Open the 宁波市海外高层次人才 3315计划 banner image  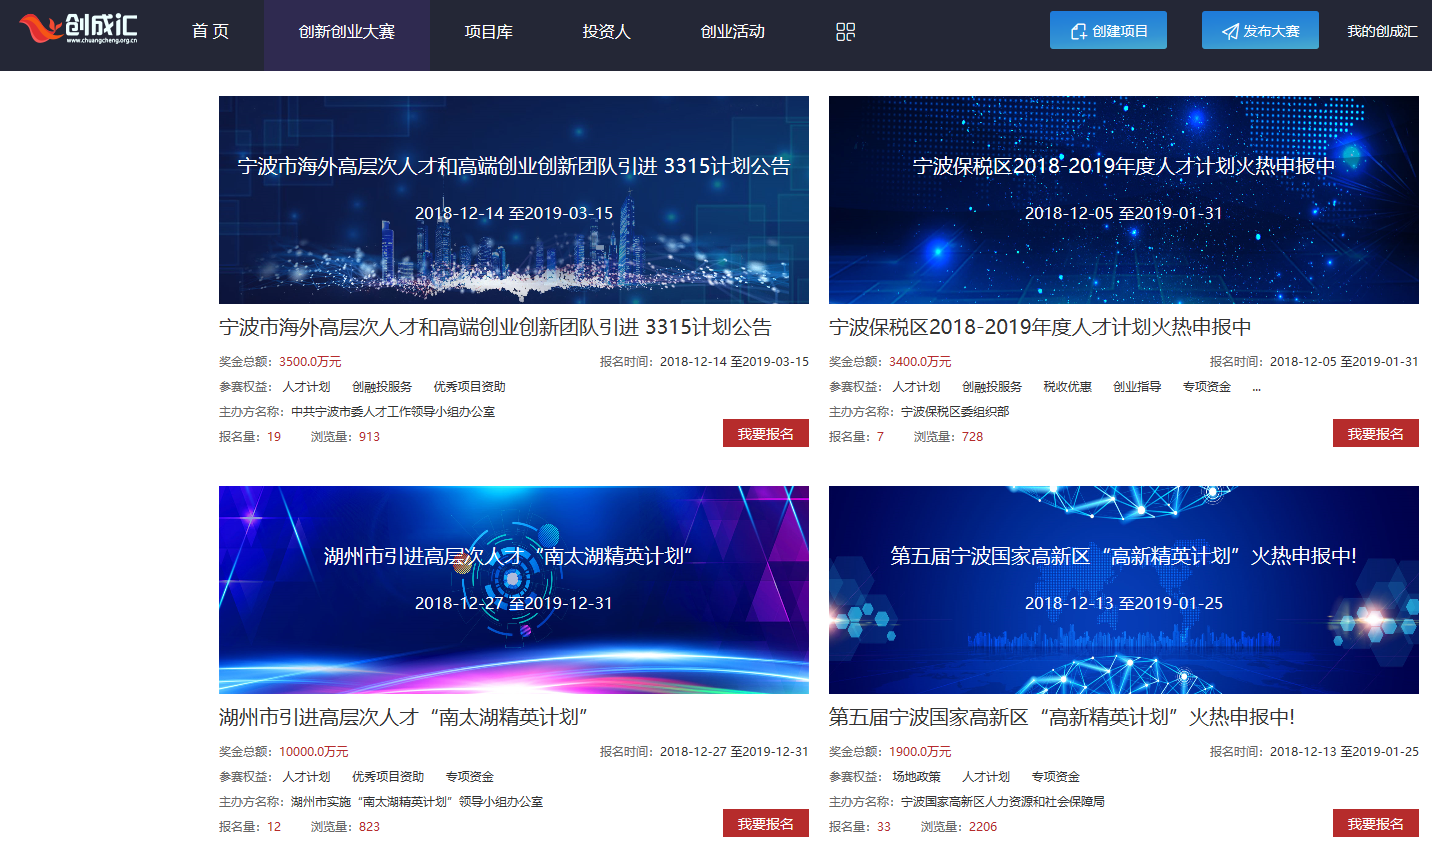513,200
